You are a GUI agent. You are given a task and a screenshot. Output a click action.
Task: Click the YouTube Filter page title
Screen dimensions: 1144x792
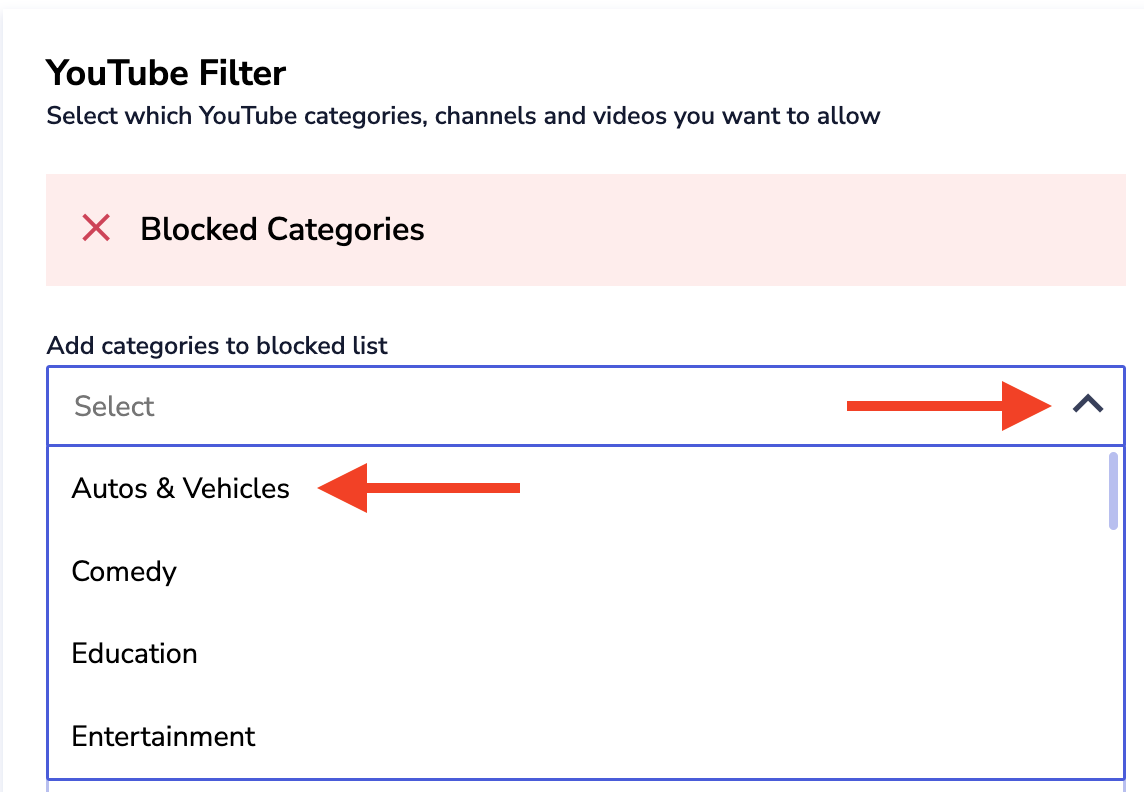[166, 73]
